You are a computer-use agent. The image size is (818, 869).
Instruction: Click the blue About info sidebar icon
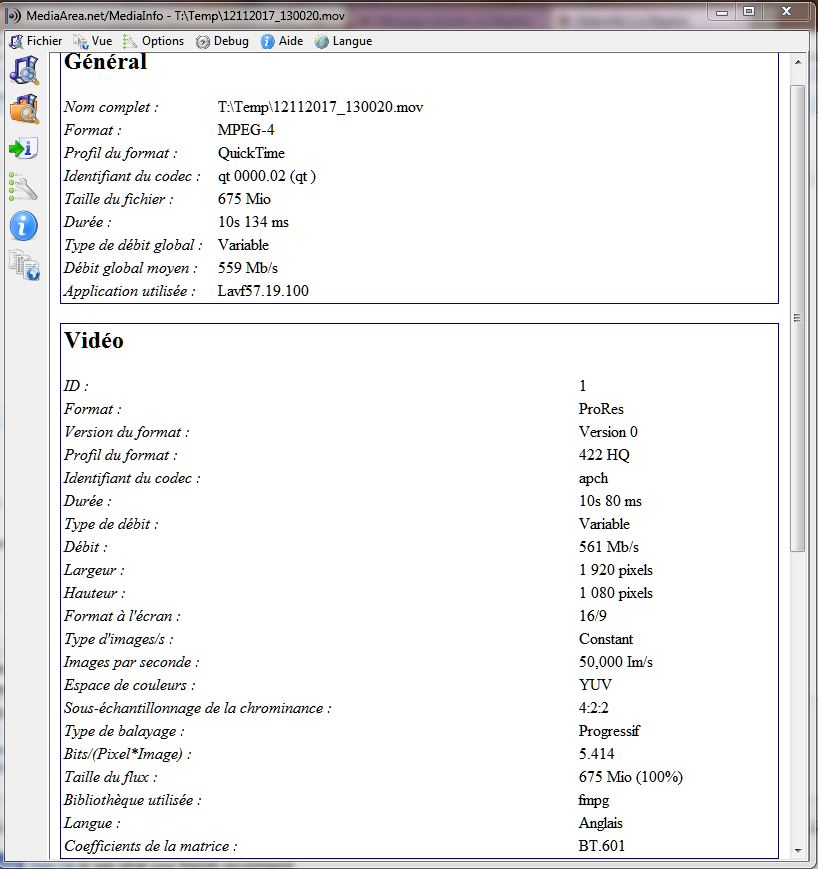(23, 226)
